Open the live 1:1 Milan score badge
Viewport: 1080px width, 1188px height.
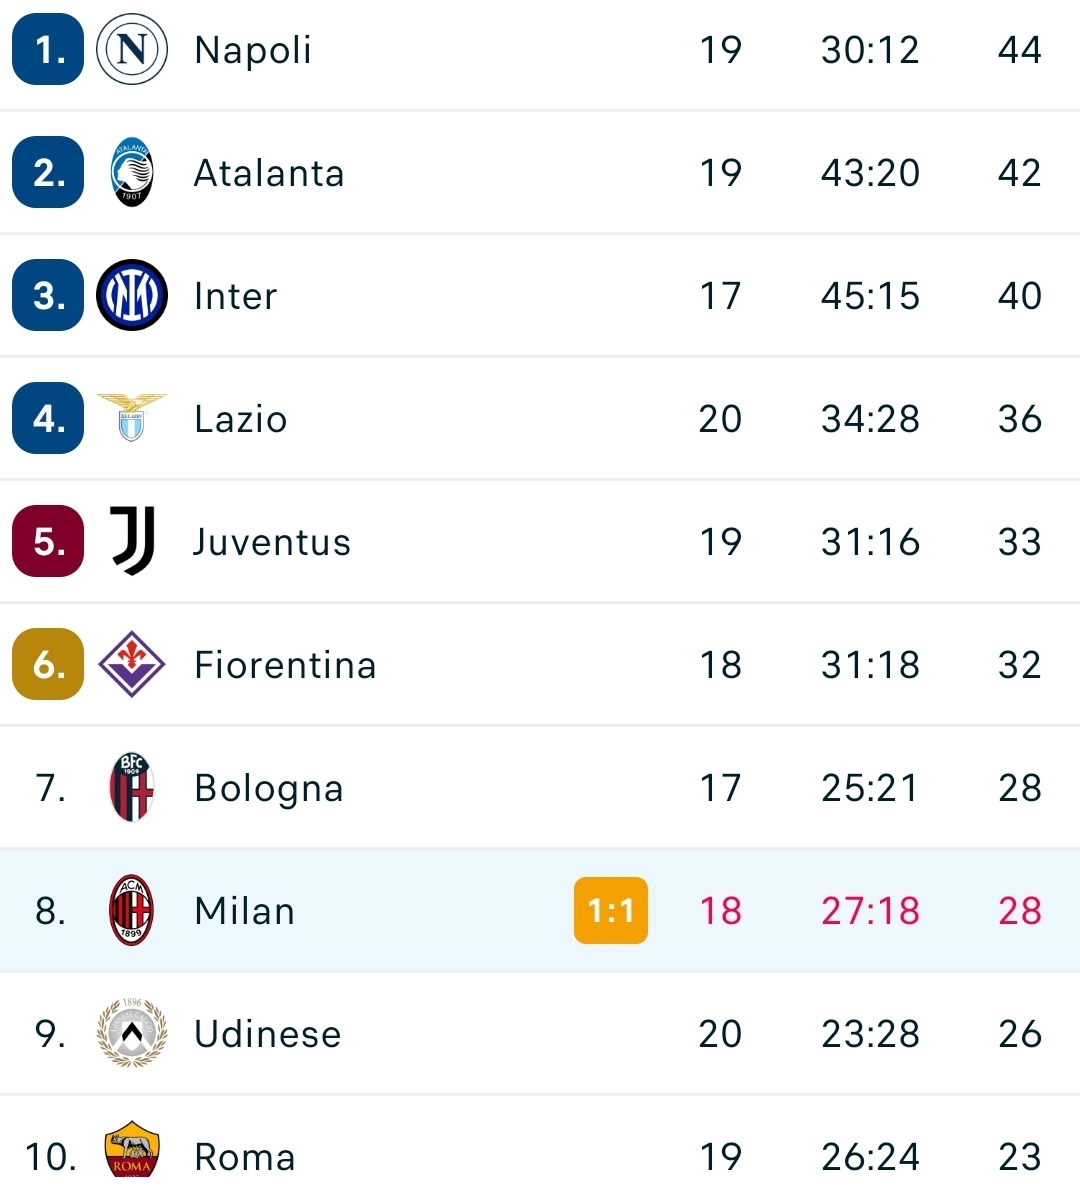pyautogui.click(x=611, y=910)
